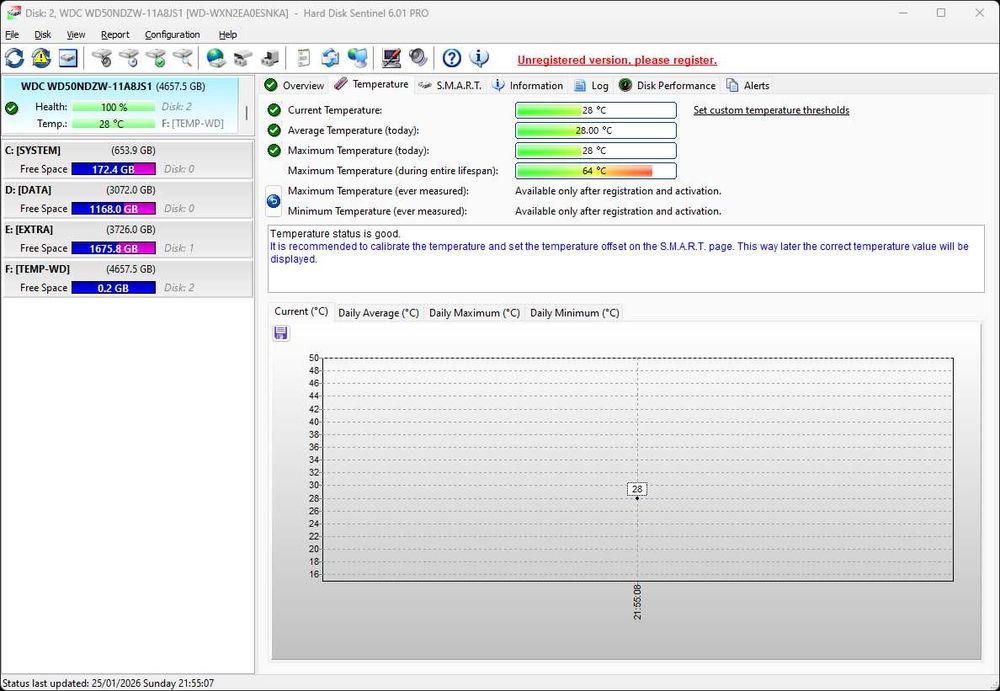Open the View menu
Image resolution: width=1000 pixels, height=691 pixels.
tap(76, 34)
